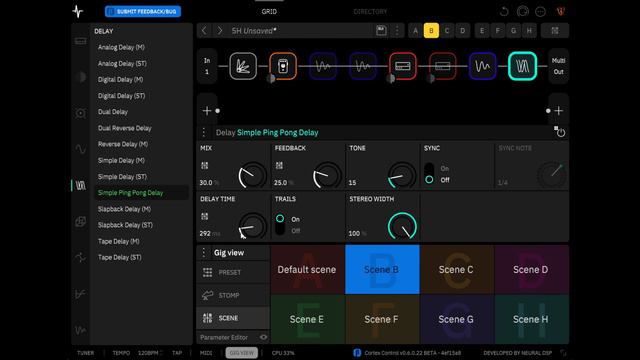Open delay block three-dot menu

pos(204,132)
